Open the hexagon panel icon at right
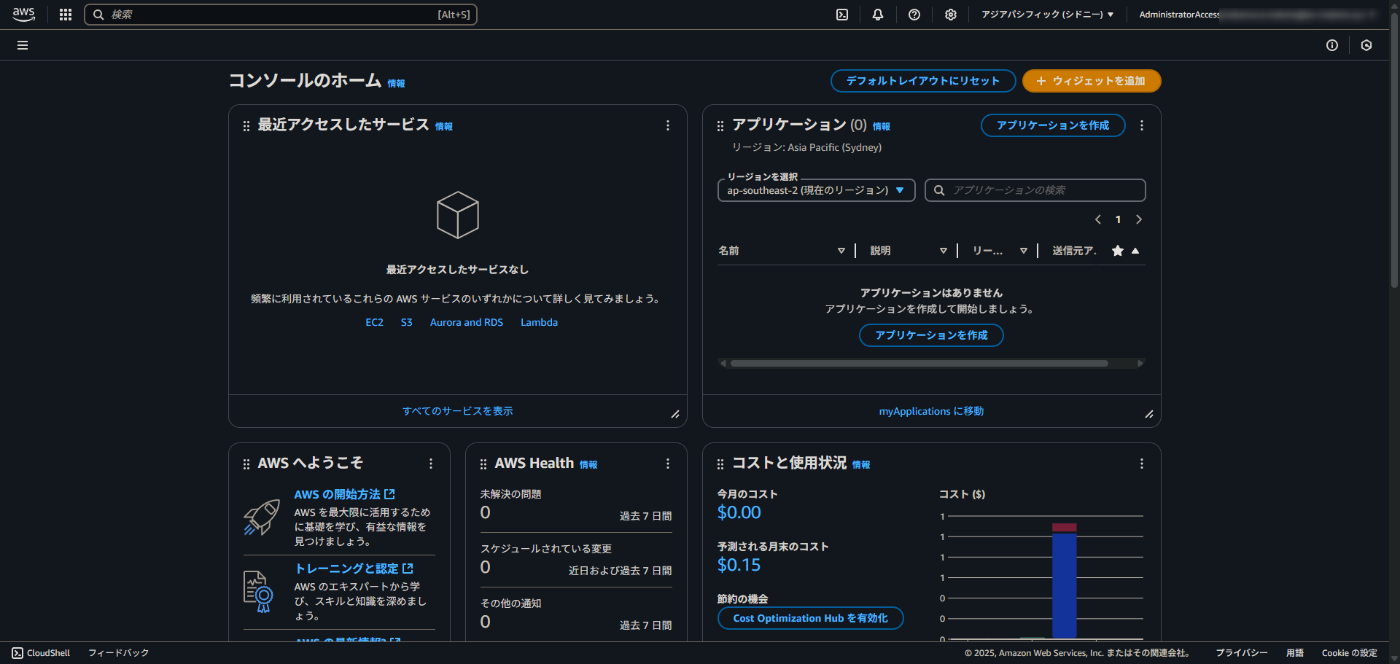The height and width of the screenshot is (664, 1400). pos(1367,45)
